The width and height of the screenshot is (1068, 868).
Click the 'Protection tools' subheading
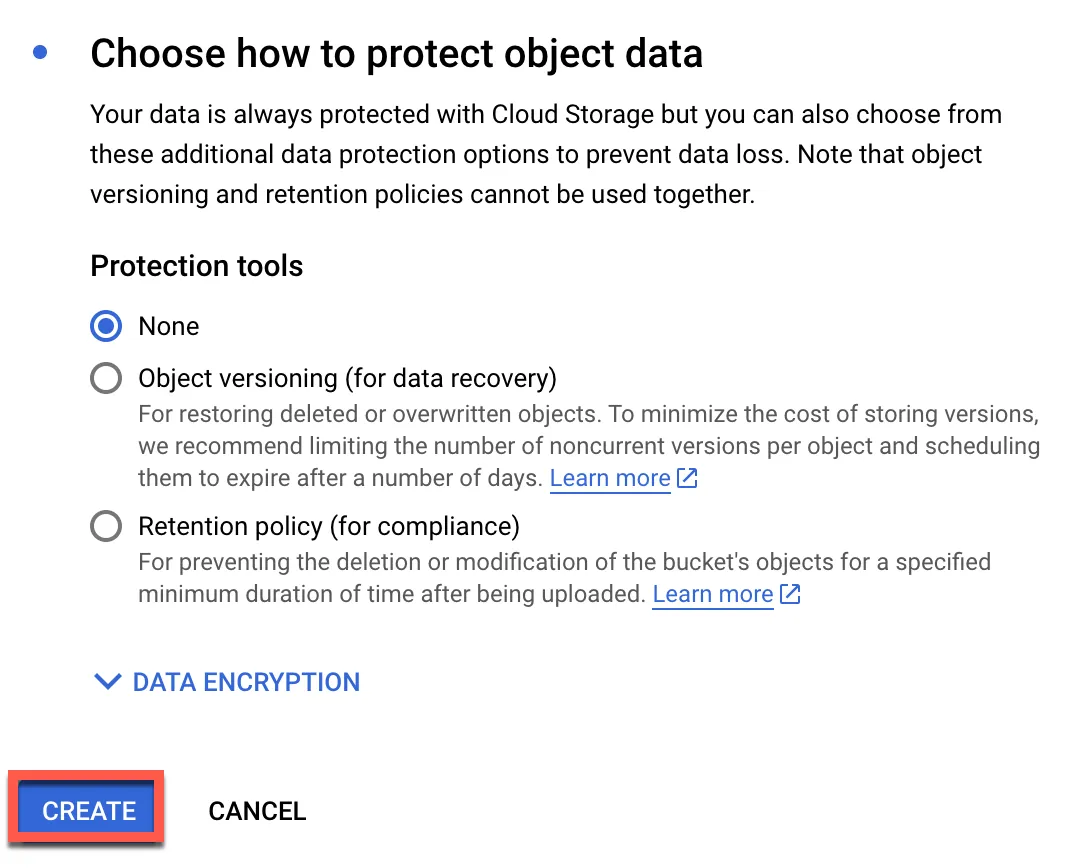tap(197, 266)
